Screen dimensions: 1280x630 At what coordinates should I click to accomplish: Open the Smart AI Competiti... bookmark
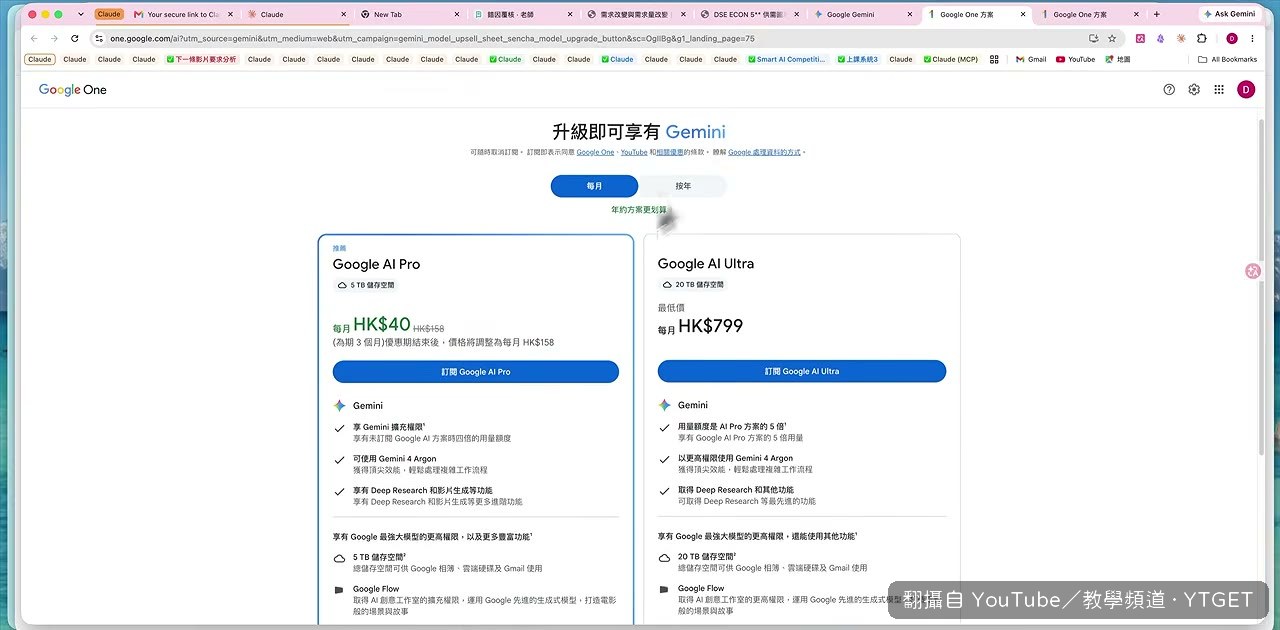tap(788, 59)
